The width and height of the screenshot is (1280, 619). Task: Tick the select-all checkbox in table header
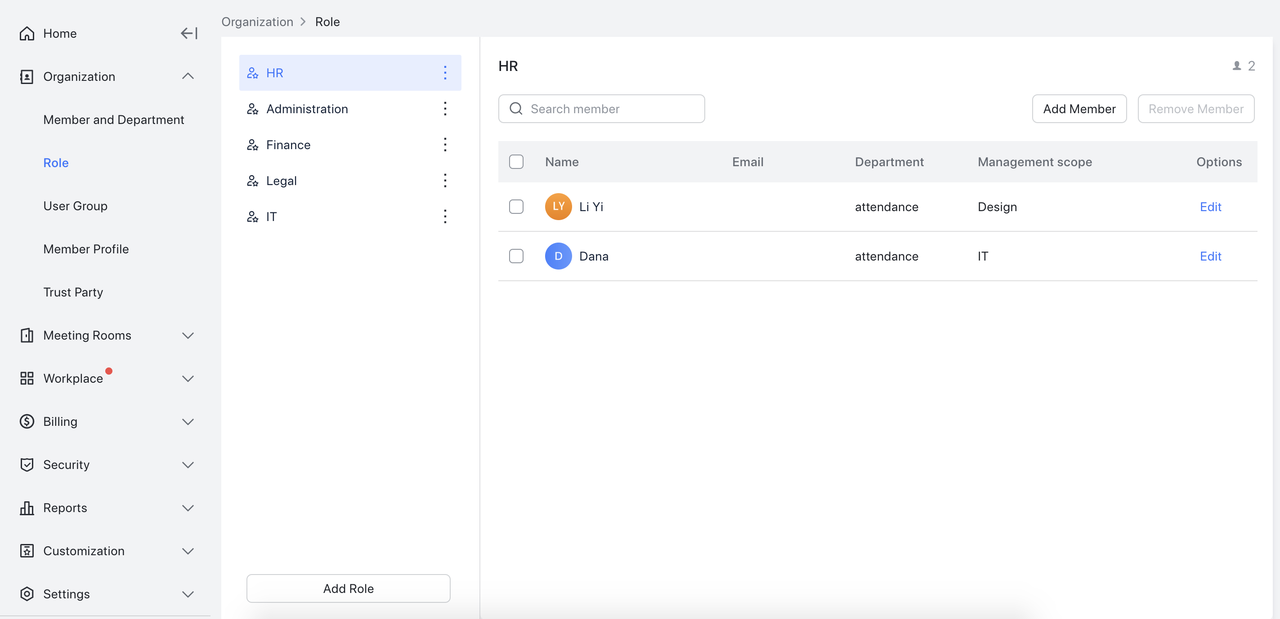click(x=516, y=162)
